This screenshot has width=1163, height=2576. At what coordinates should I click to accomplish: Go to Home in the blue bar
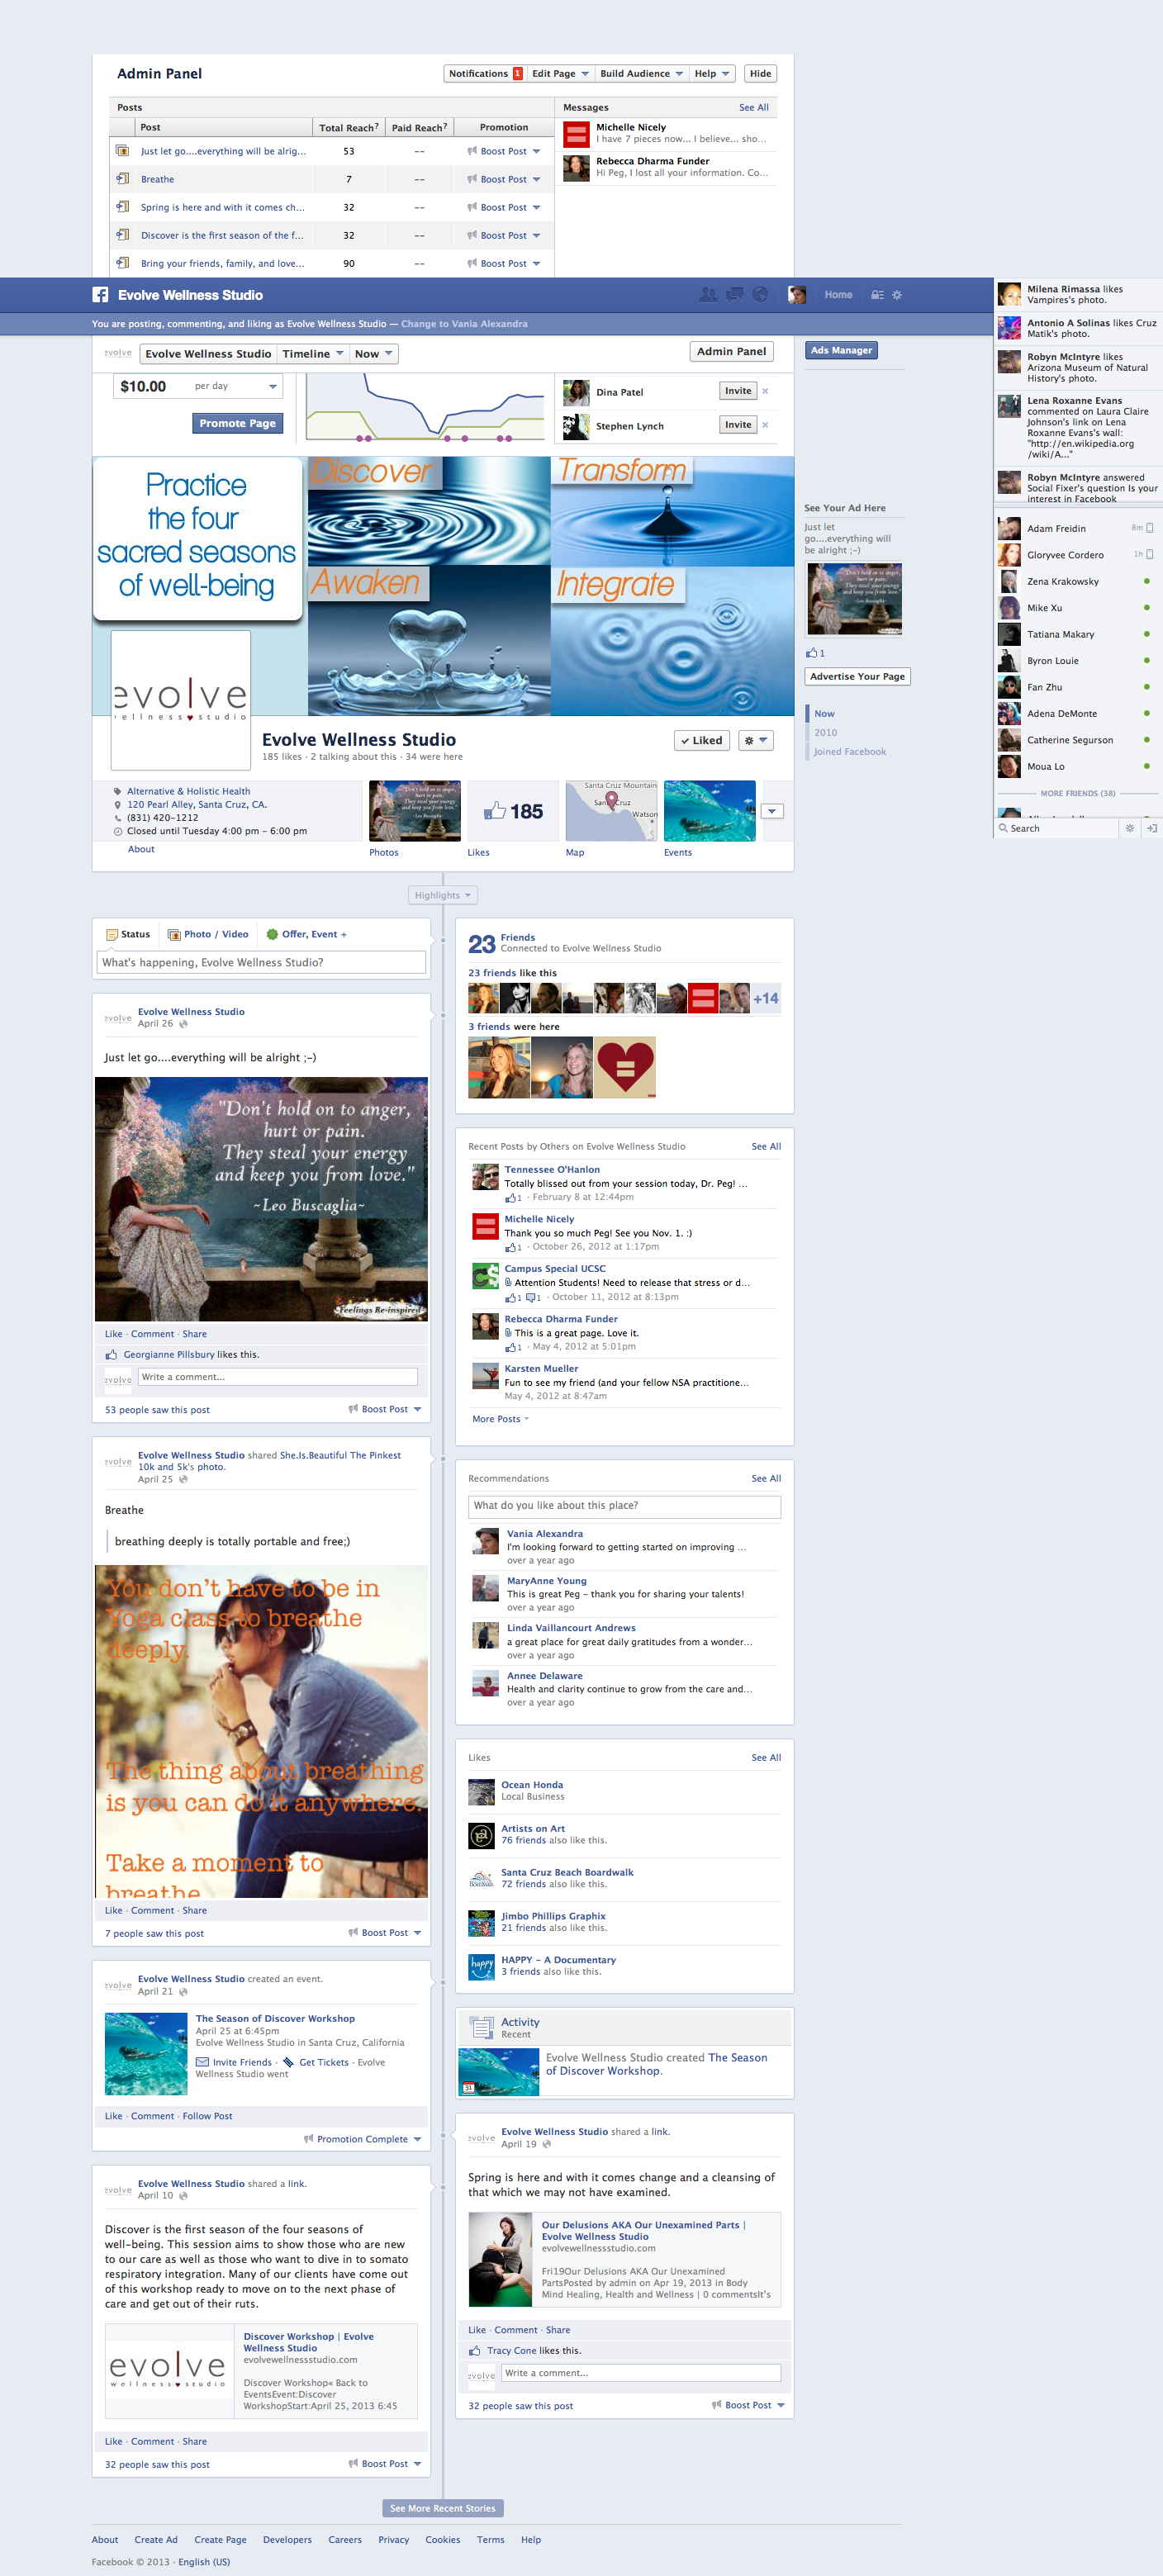coord(838,295)
